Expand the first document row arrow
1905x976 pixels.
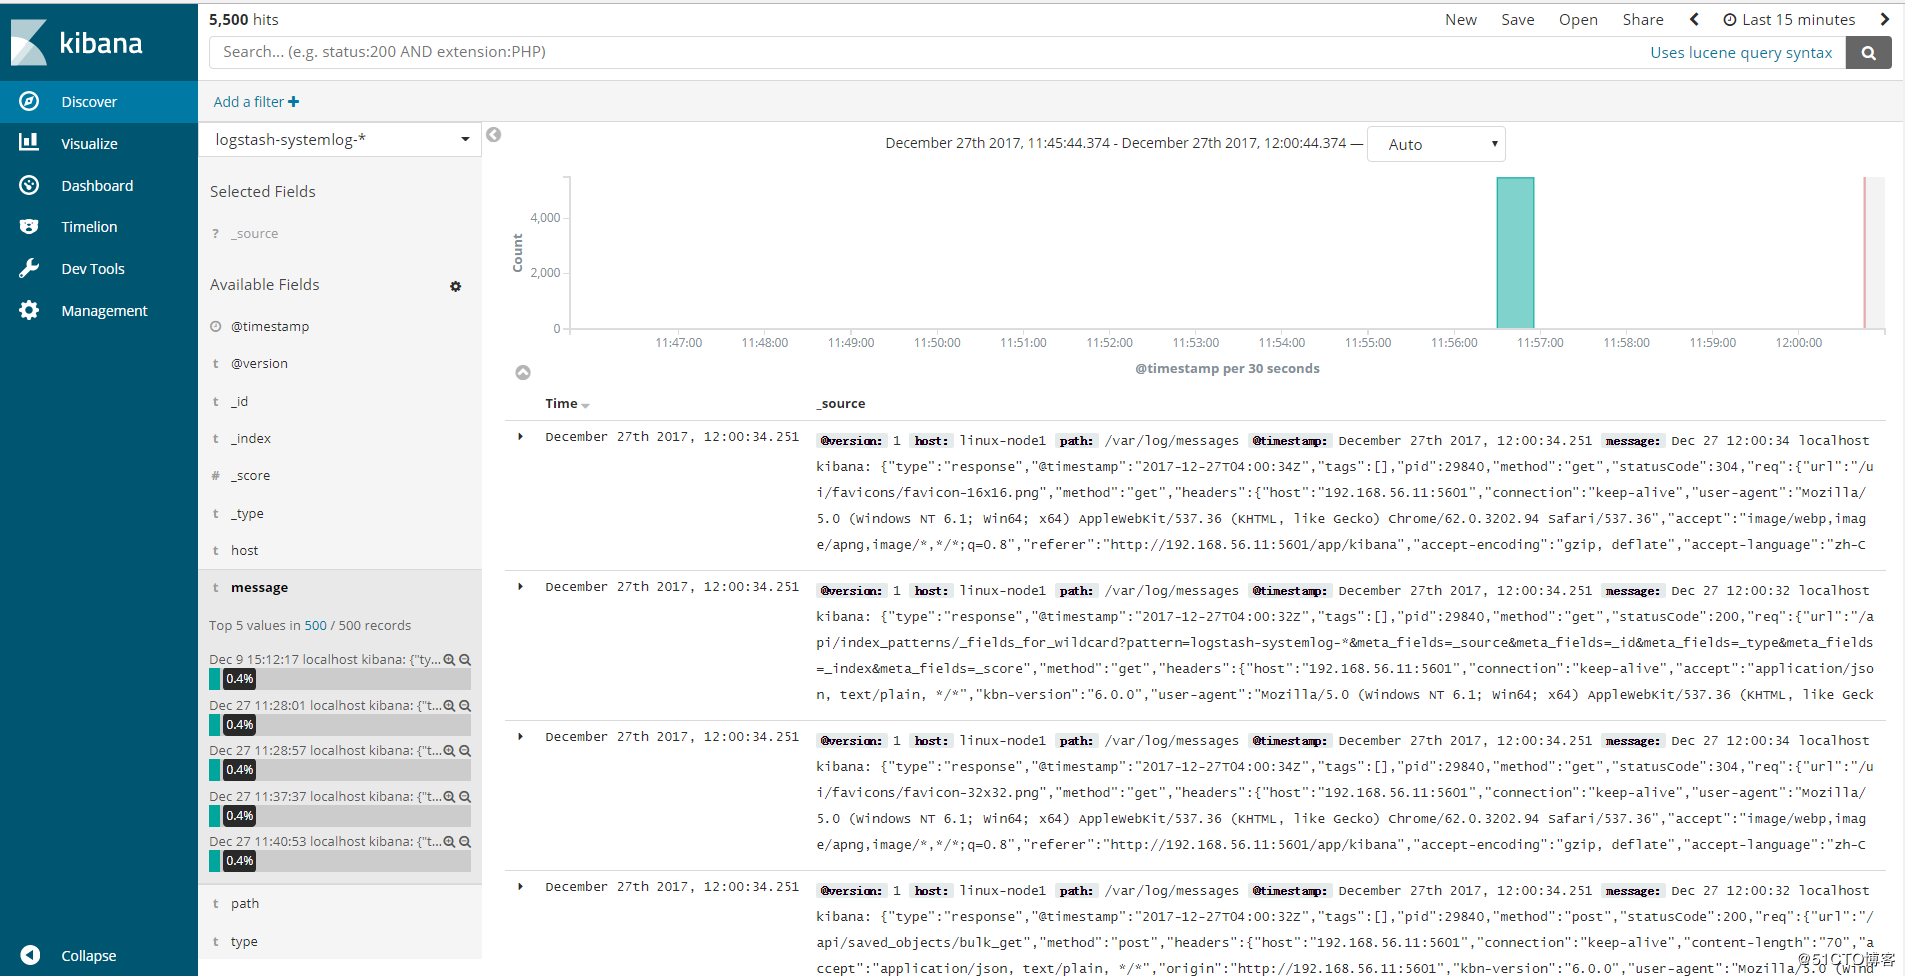519,436
